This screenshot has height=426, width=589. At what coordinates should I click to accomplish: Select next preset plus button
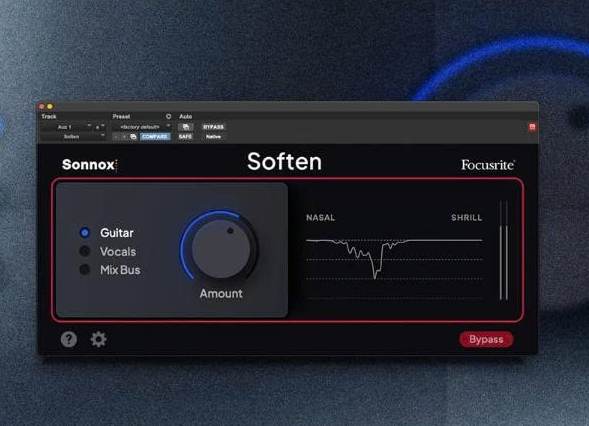pos(124,137)
